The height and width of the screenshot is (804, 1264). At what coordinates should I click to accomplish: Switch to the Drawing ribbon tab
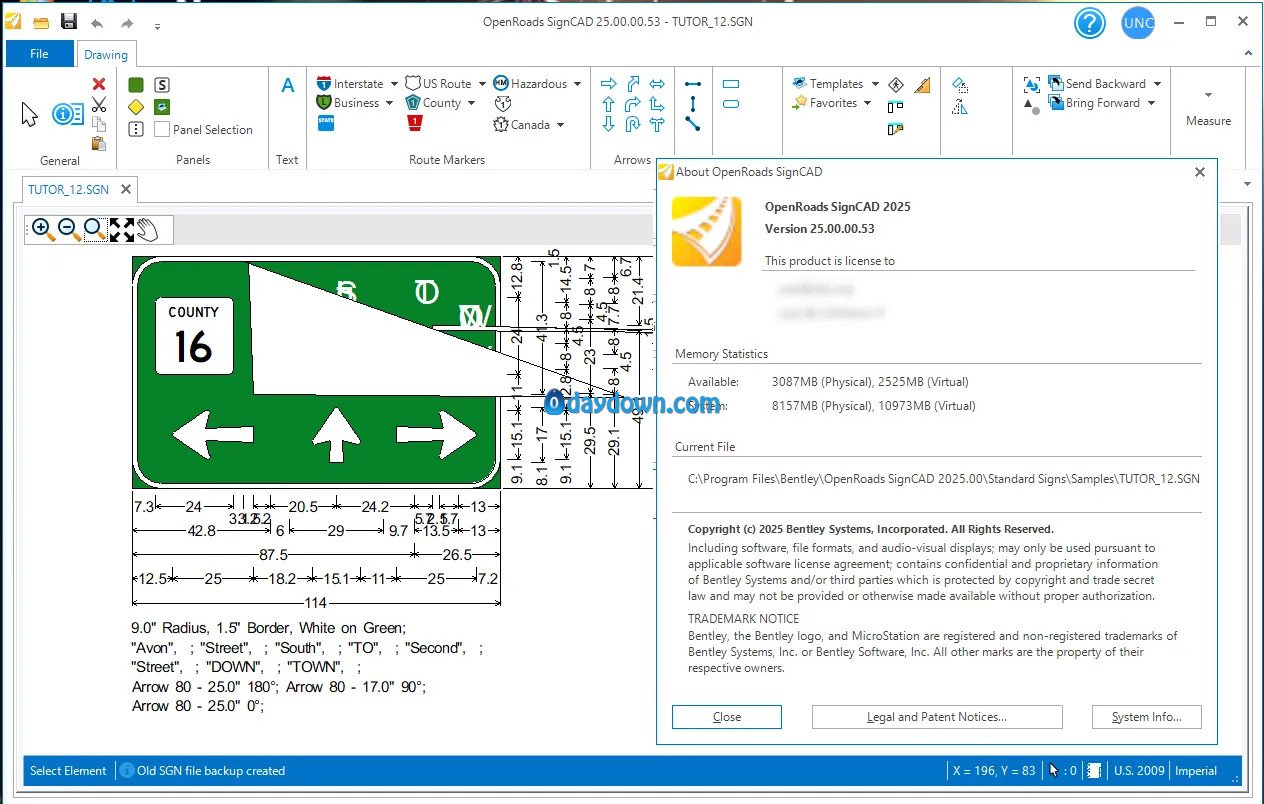point(106,55)
